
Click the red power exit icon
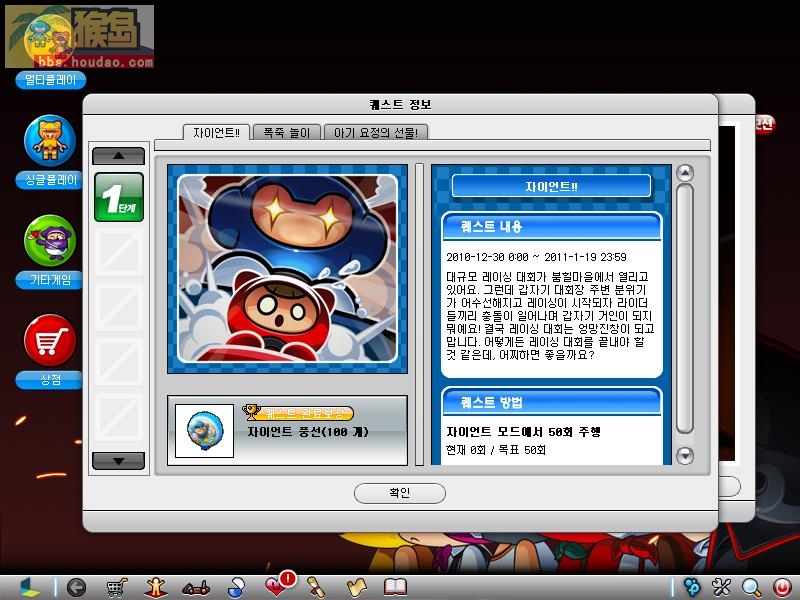(x=782, y=588)
